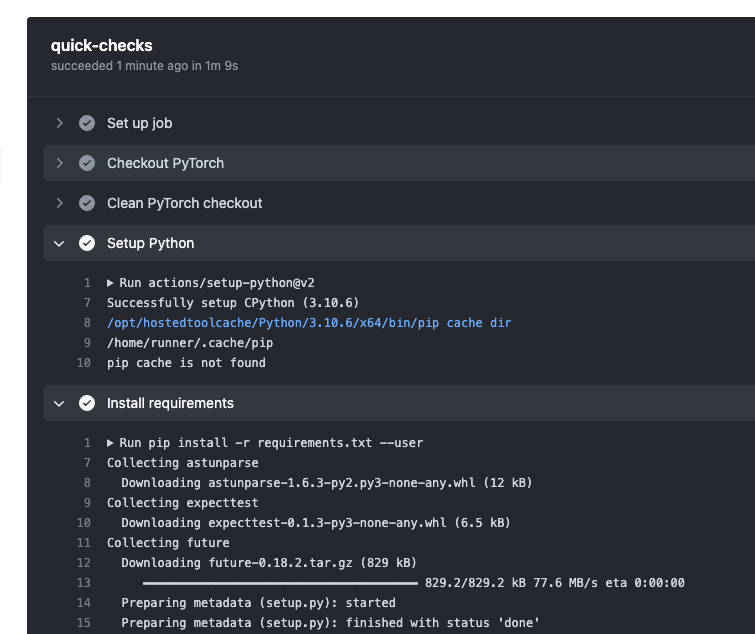Select log line number 7 in Setup Python

[87, 303]
